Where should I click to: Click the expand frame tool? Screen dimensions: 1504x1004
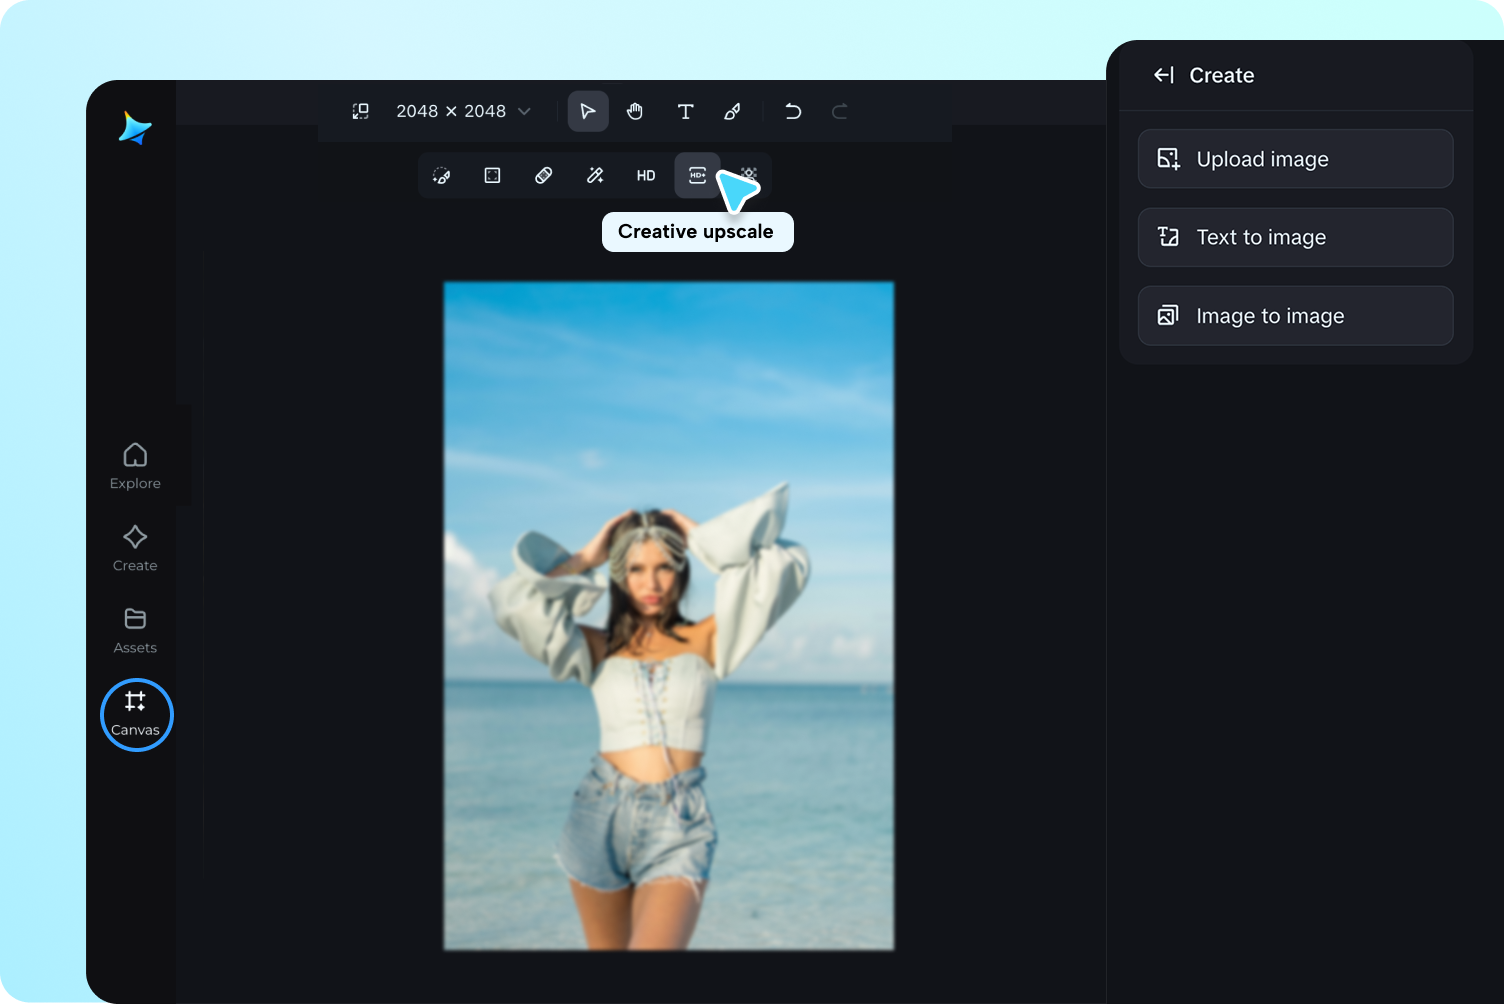coord(492,176)
